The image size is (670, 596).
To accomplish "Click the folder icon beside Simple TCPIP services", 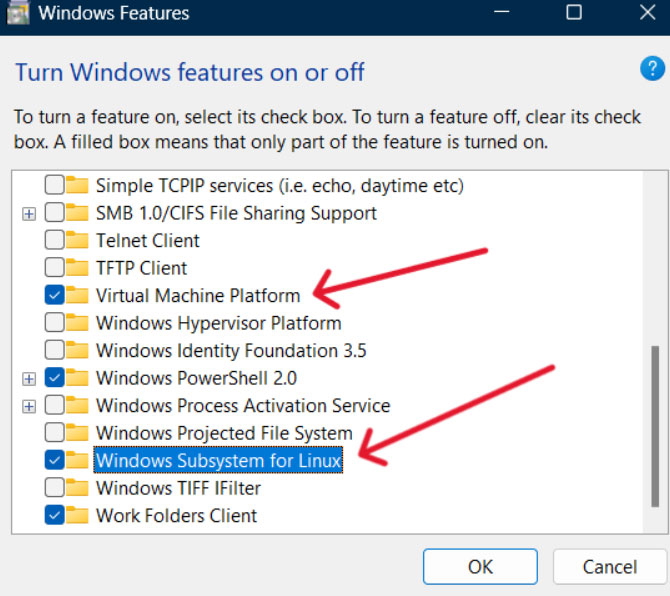I will click(77, 185).
